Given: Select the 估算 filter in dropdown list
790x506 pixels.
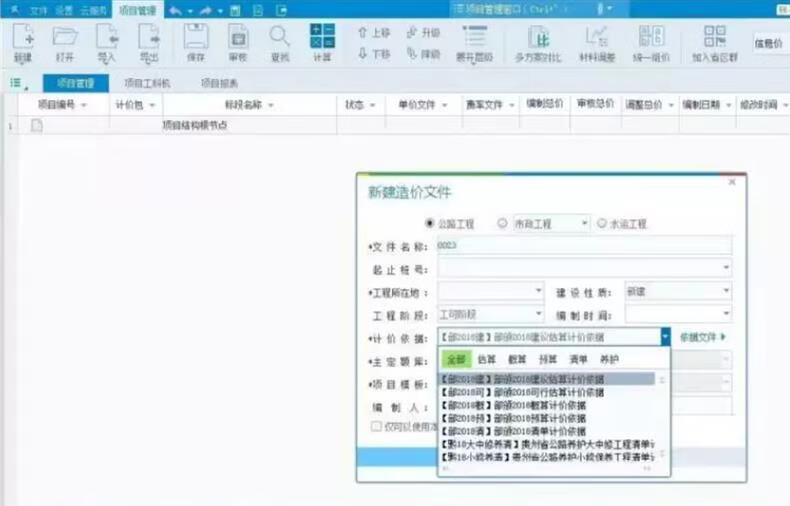Looking at the screenshot, I should [486, 359].
